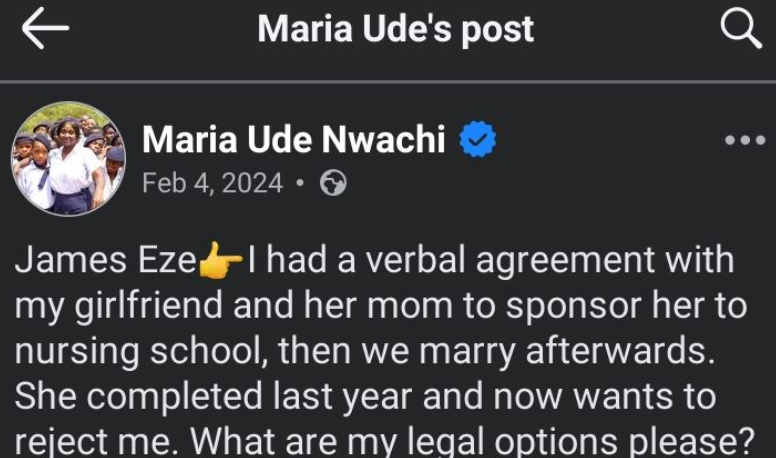Image resolution: width=776 pixels, height=458 pixels.
Task: Click the name James Eze in post
Action: [105, 261]
